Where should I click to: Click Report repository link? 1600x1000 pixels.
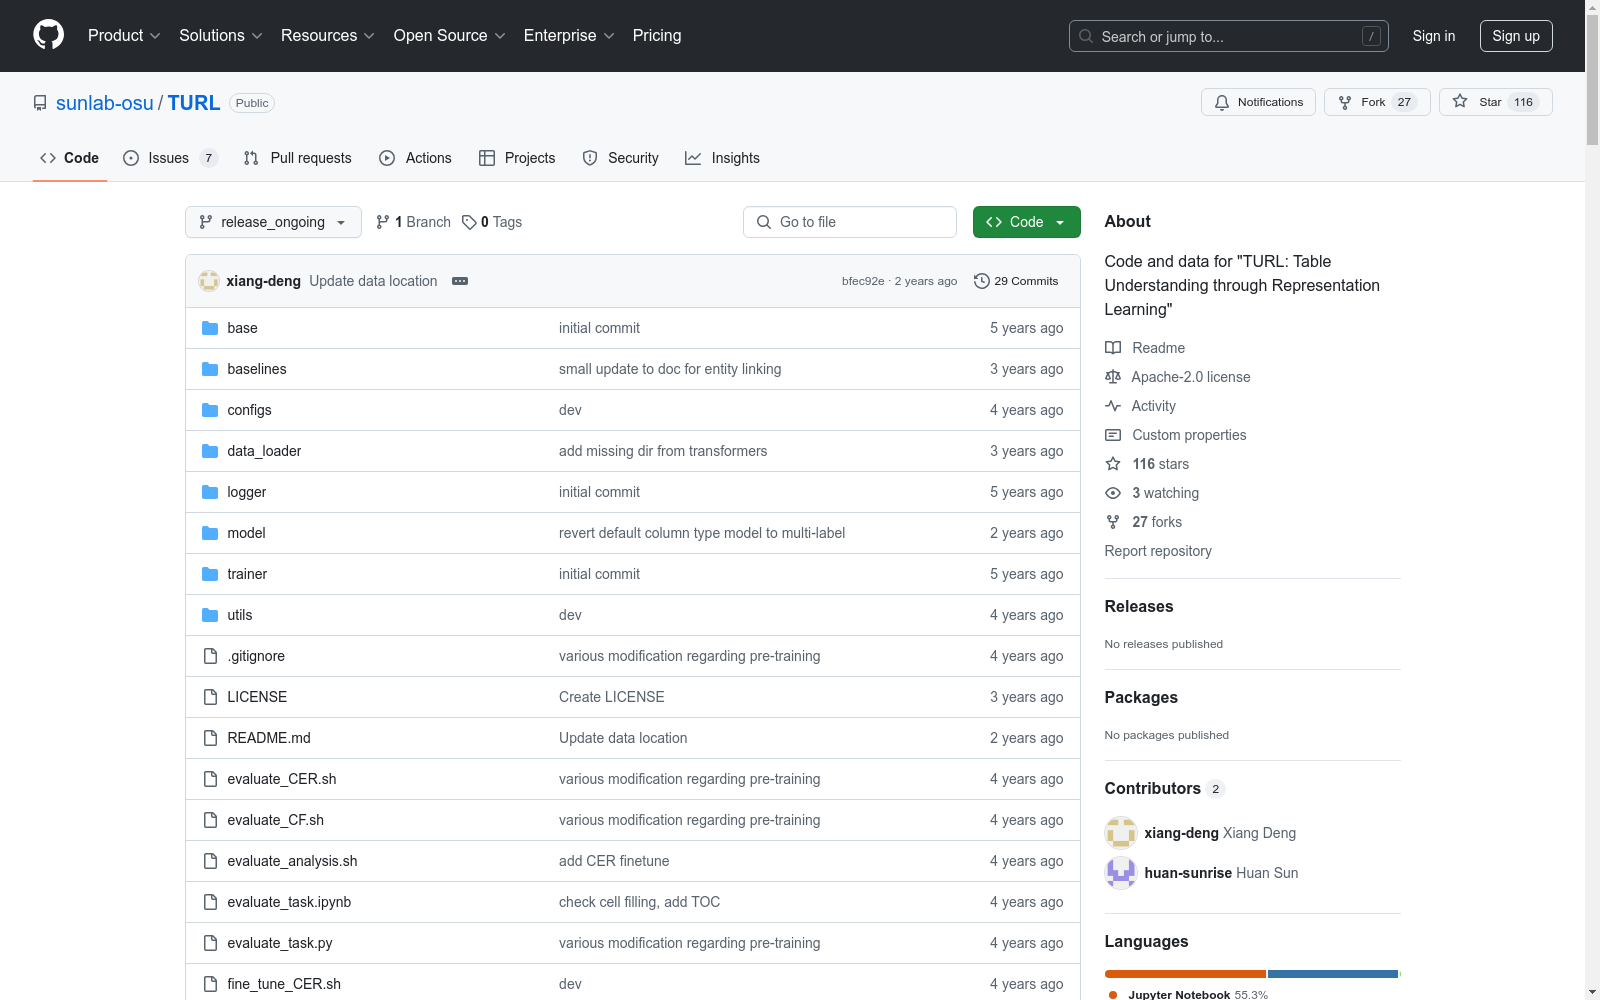tap(1158, 551)
